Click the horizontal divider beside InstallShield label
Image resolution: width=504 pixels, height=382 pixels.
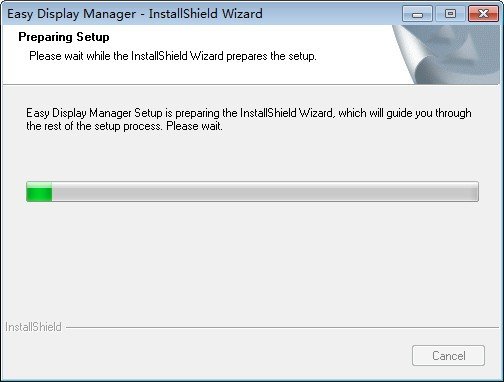282,327
